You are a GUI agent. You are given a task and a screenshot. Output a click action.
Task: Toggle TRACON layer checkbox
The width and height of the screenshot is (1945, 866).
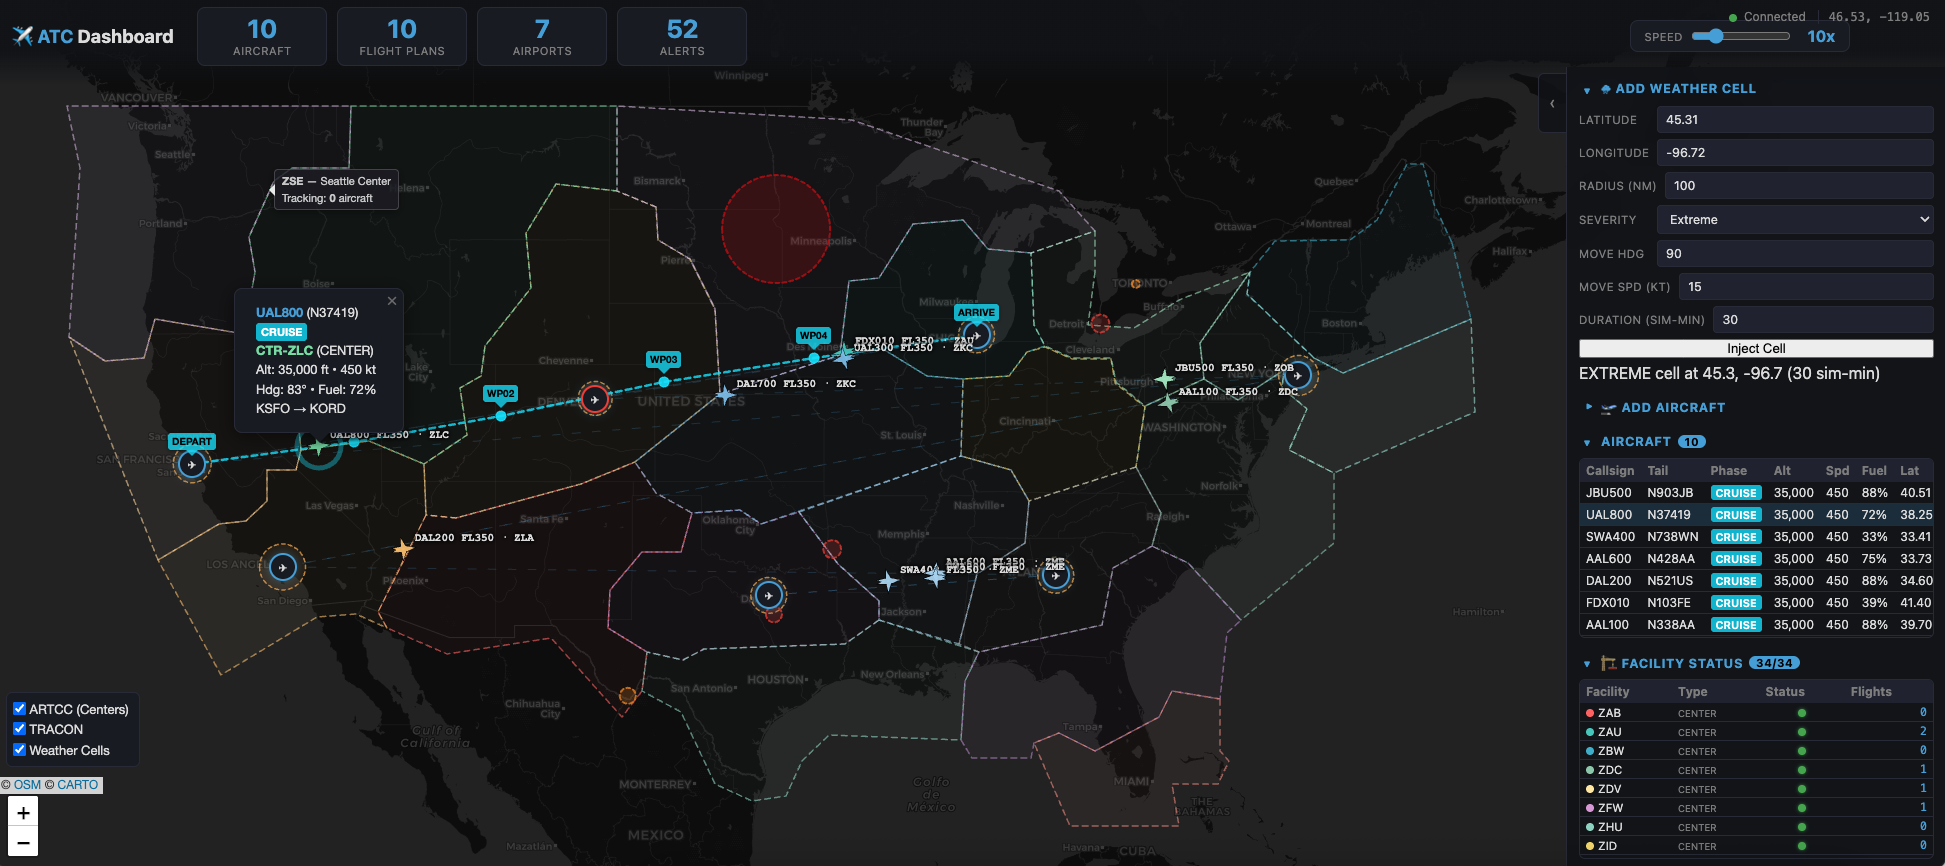click(x=19, y=729)
